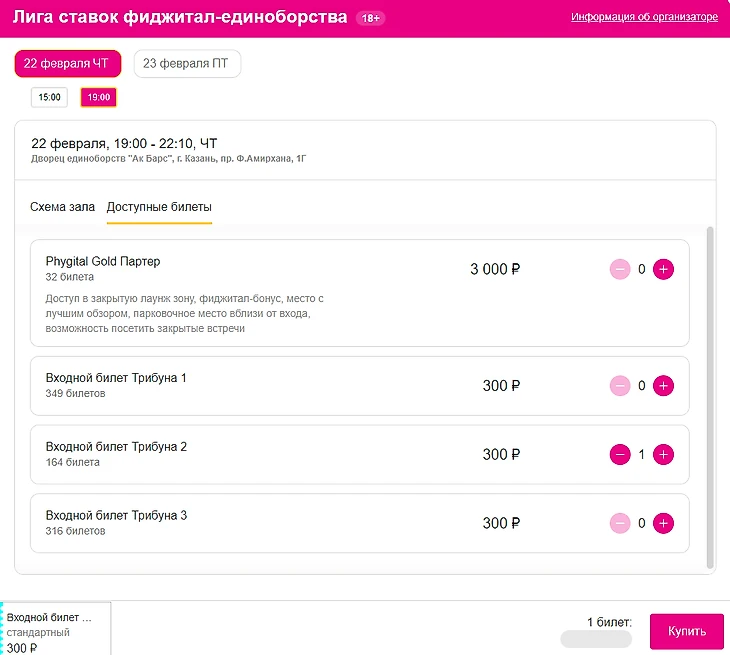Click the Купить button
This screenshot has width=730, height=655.
[x=687, y=631]
